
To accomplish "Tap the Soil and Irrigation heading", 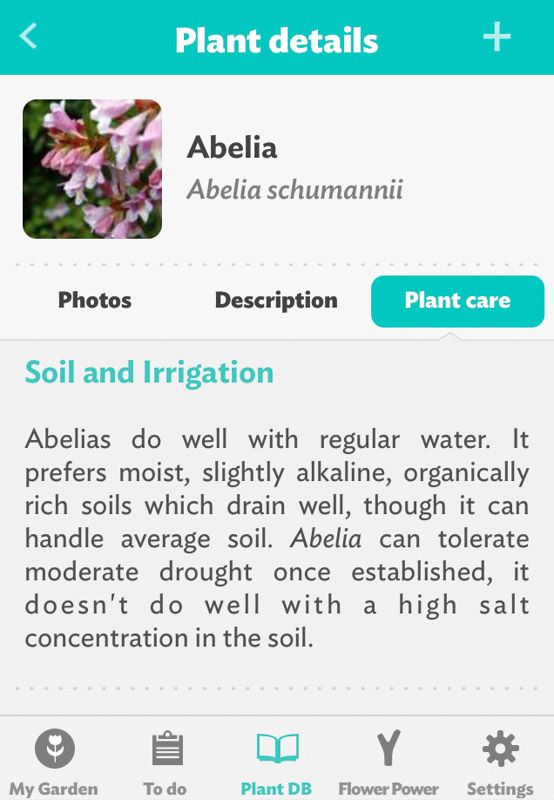I will (149, 372).
